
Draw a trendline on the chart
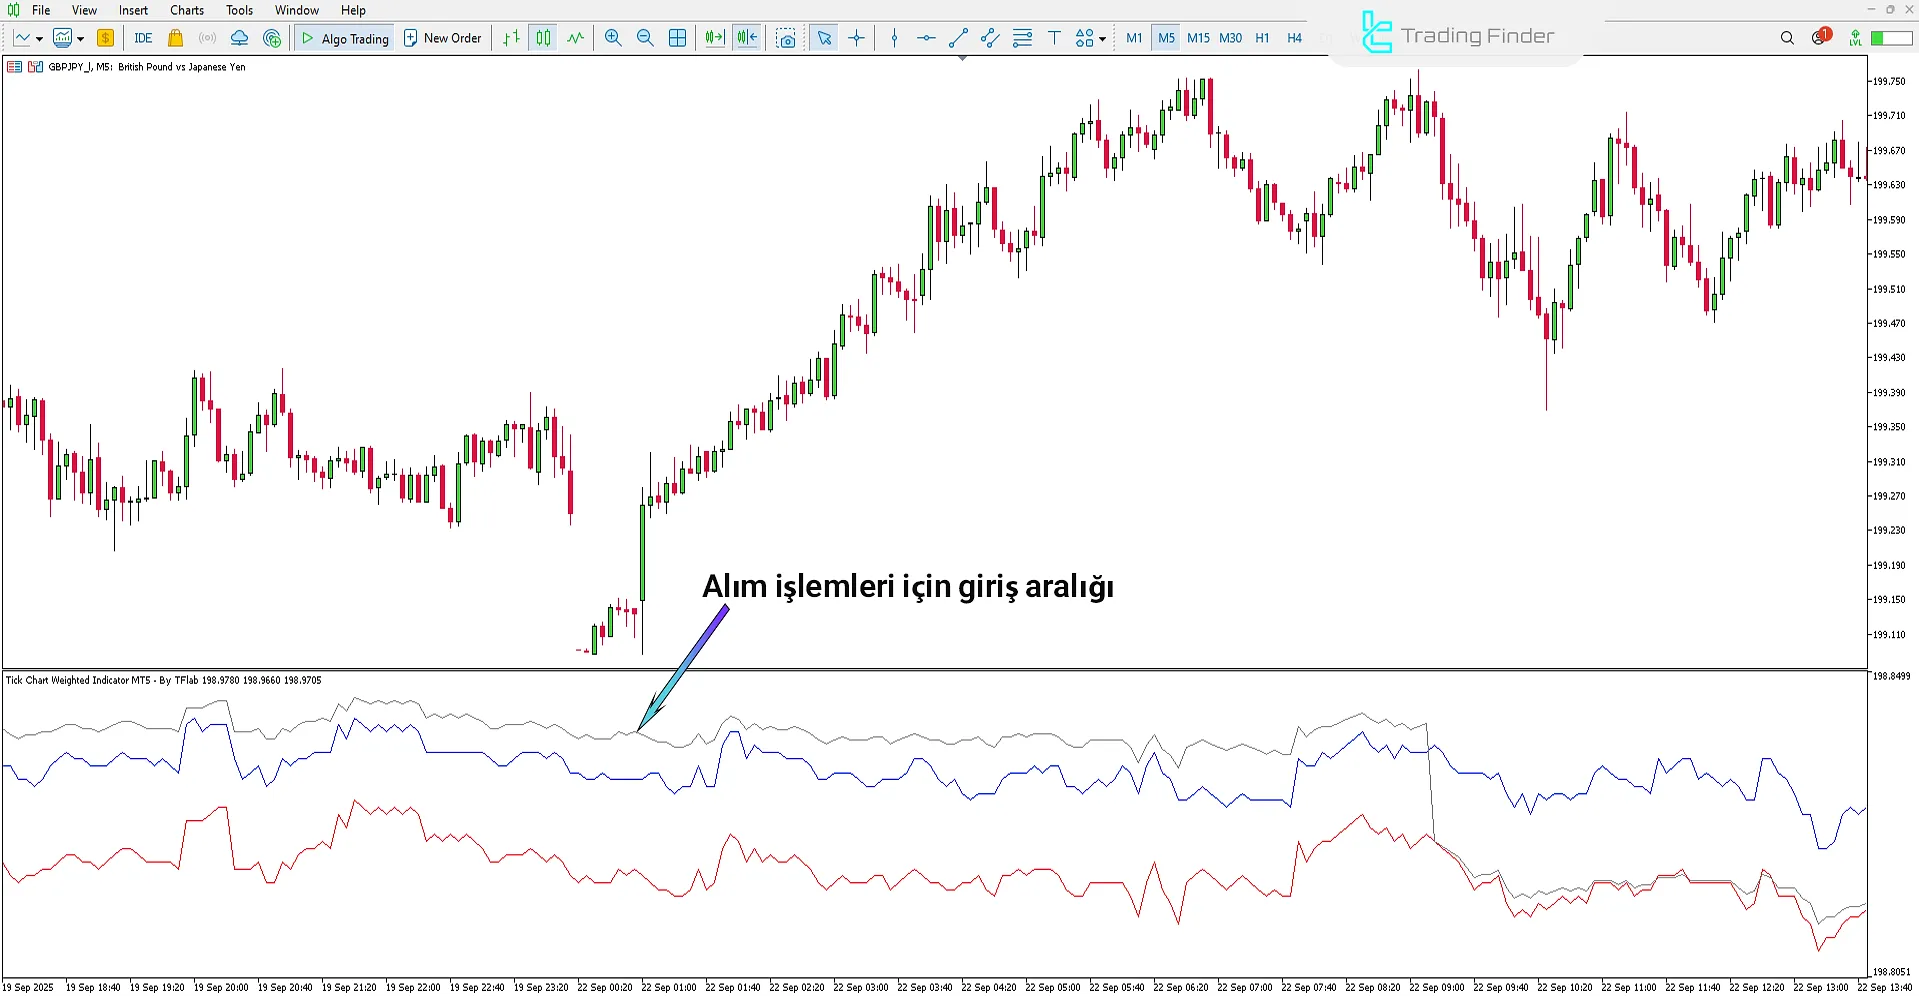tap(957, 38)
